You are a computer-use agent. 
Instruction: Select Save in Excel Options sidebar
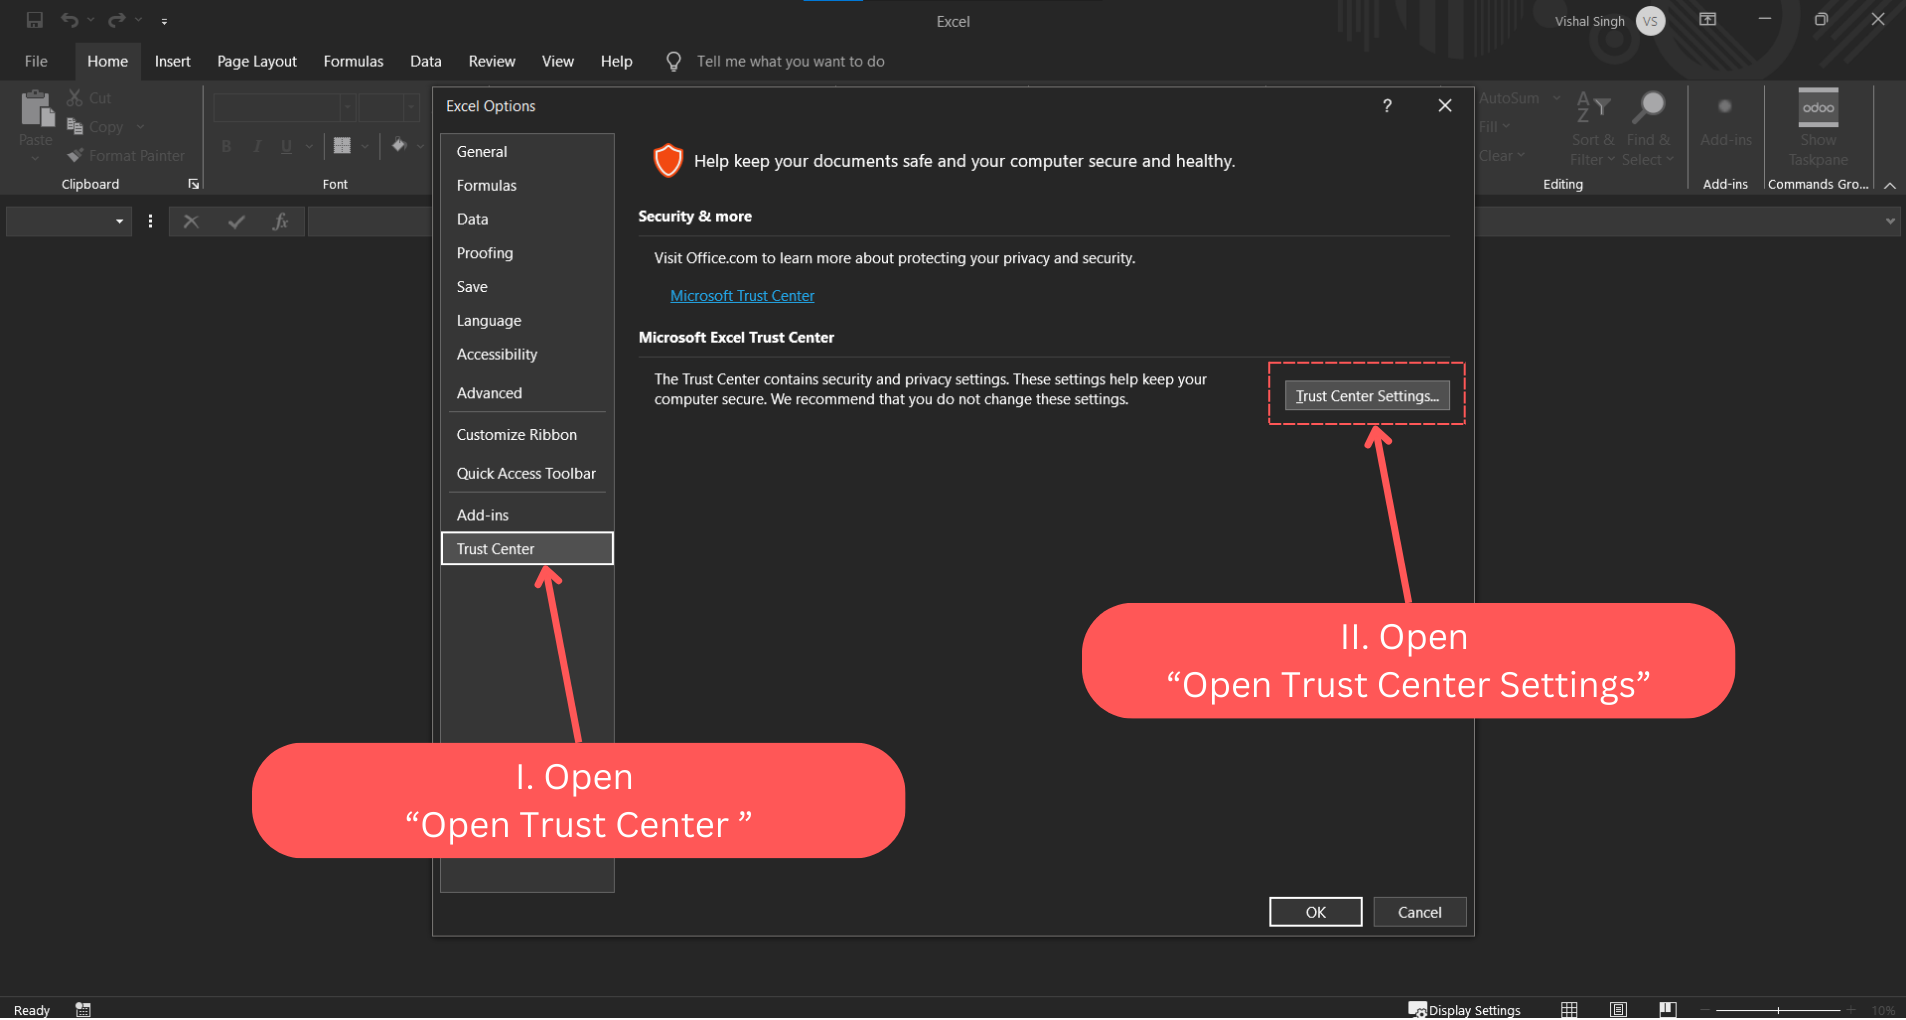click(527, 287)
